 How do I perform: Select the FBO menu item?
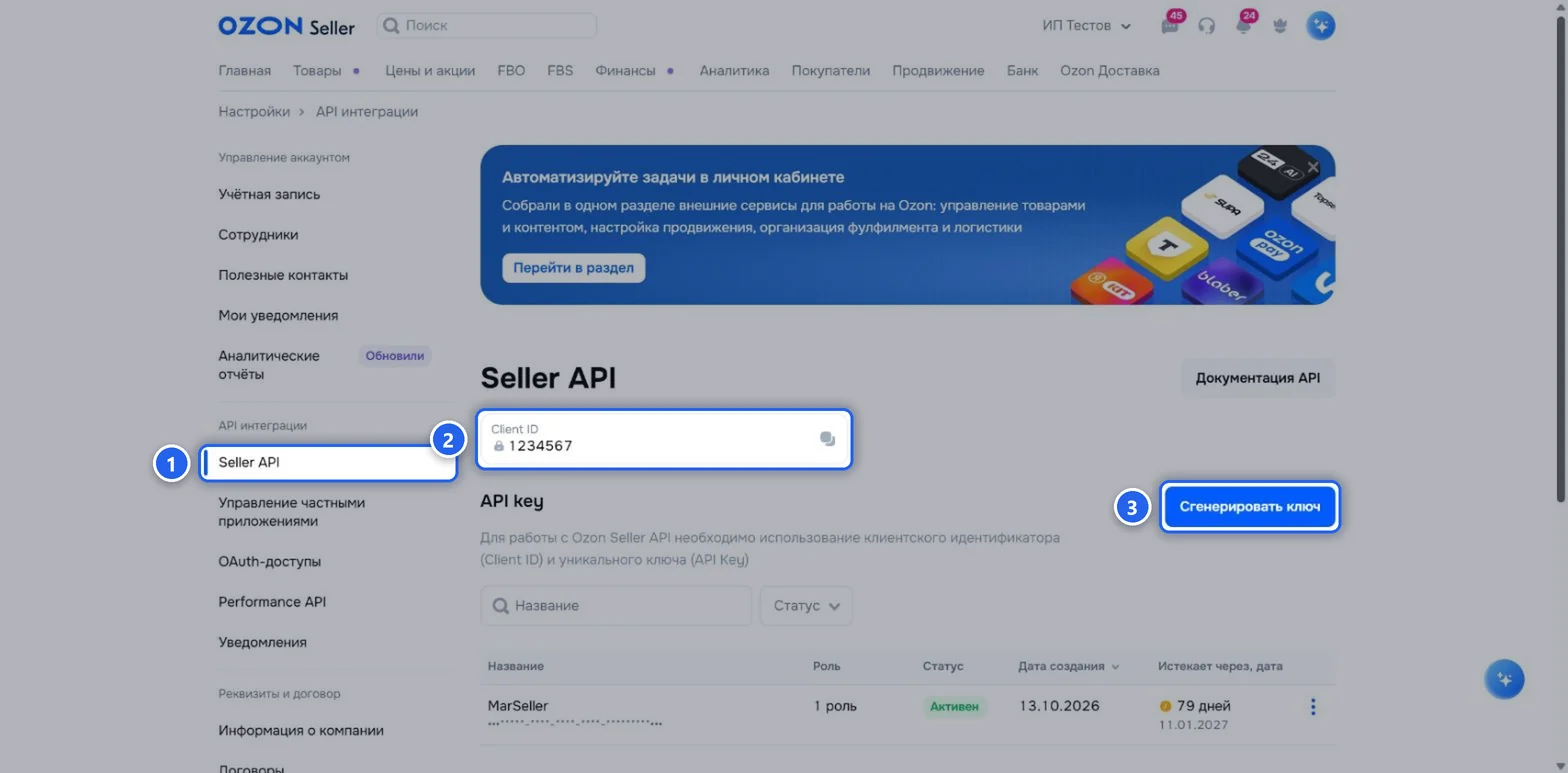coord(511,71)
